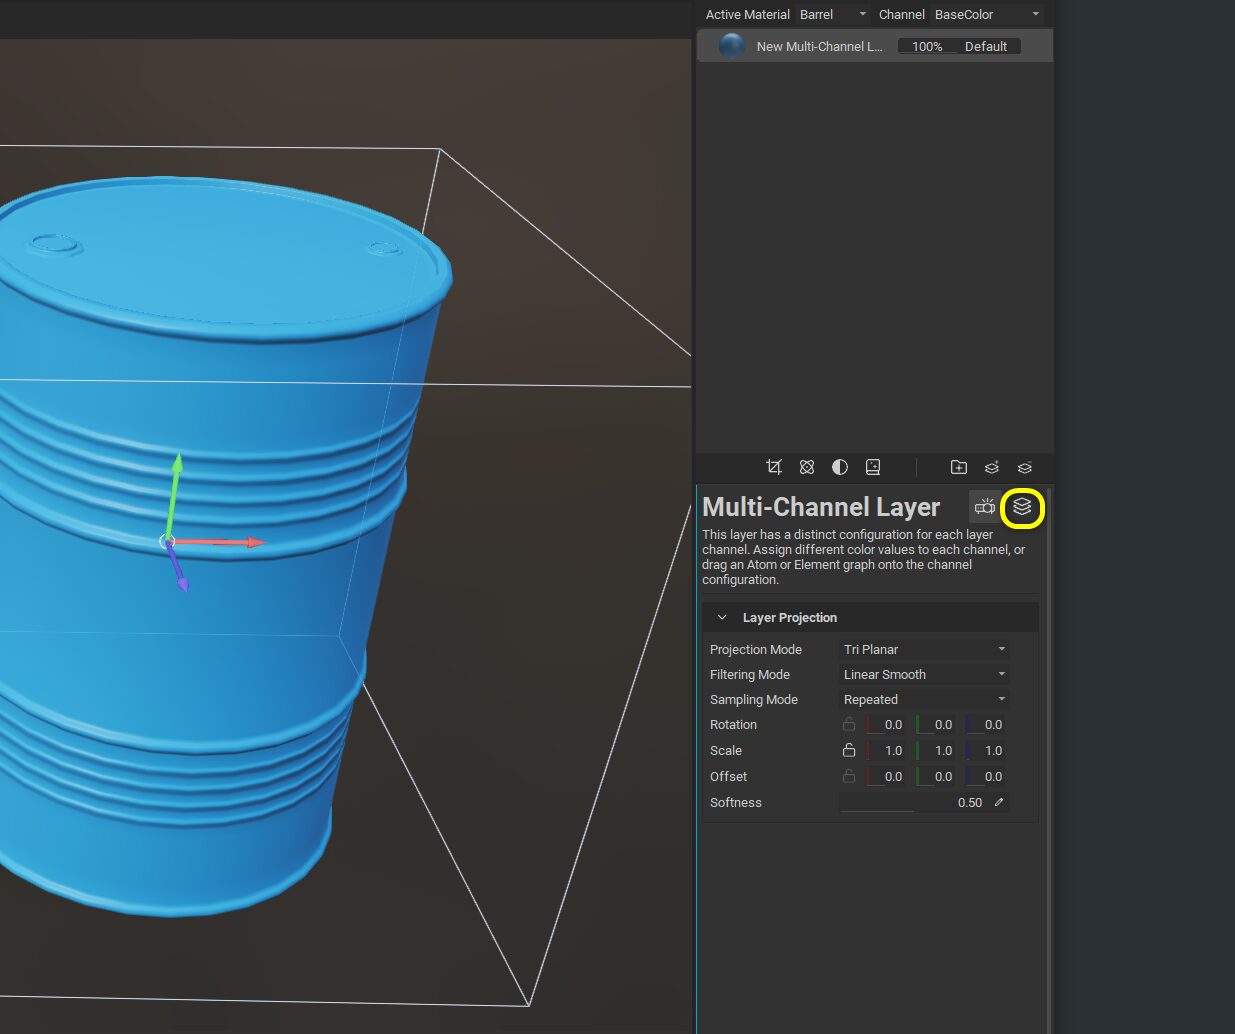Click the crop-shaped layer toolbar icon
The height and width of the screenshot is (1034, 1235).
point(774,467)
